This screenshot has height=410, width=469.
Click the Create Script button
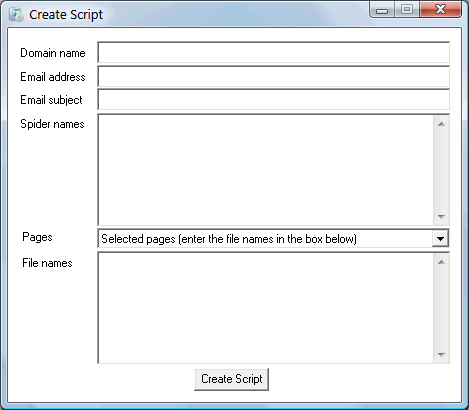[232, 379]
